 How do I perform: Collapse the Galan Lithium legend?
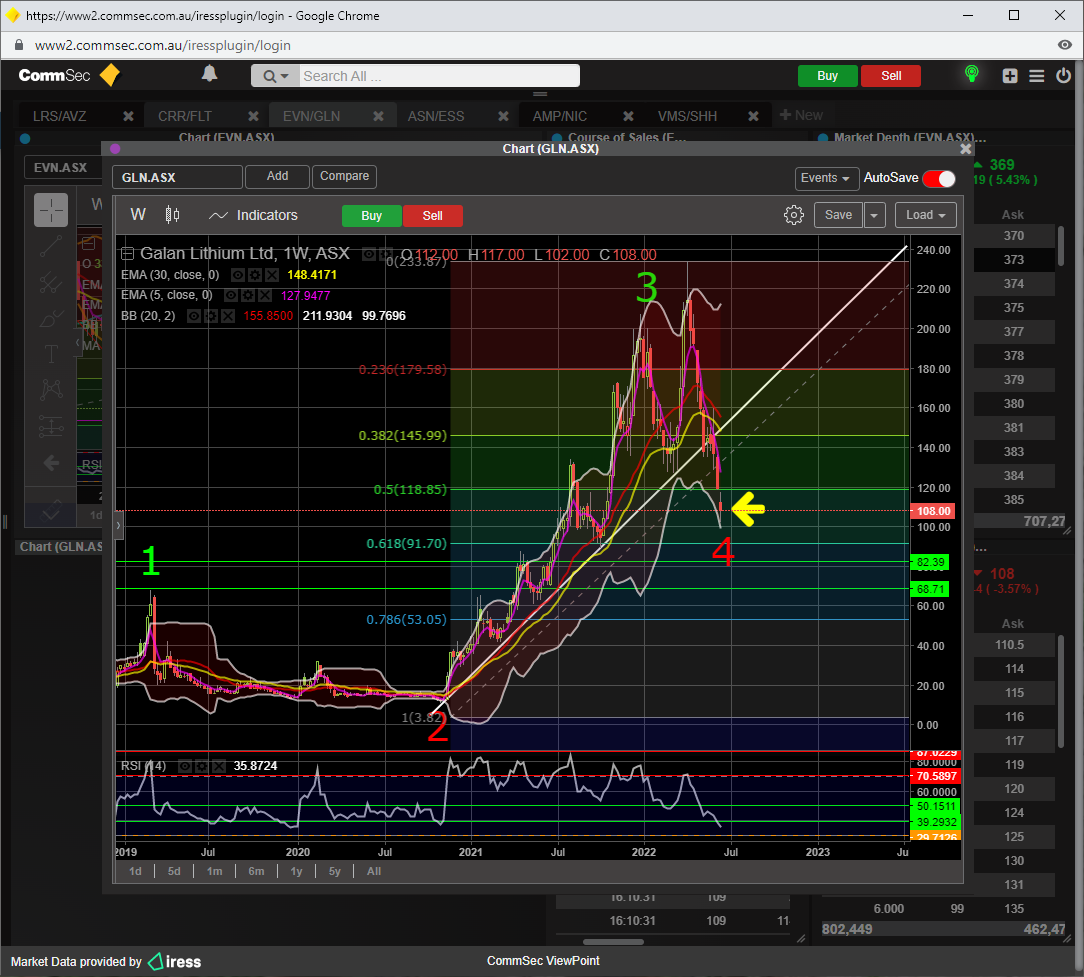pyautogui.click(x=127, y=254)
